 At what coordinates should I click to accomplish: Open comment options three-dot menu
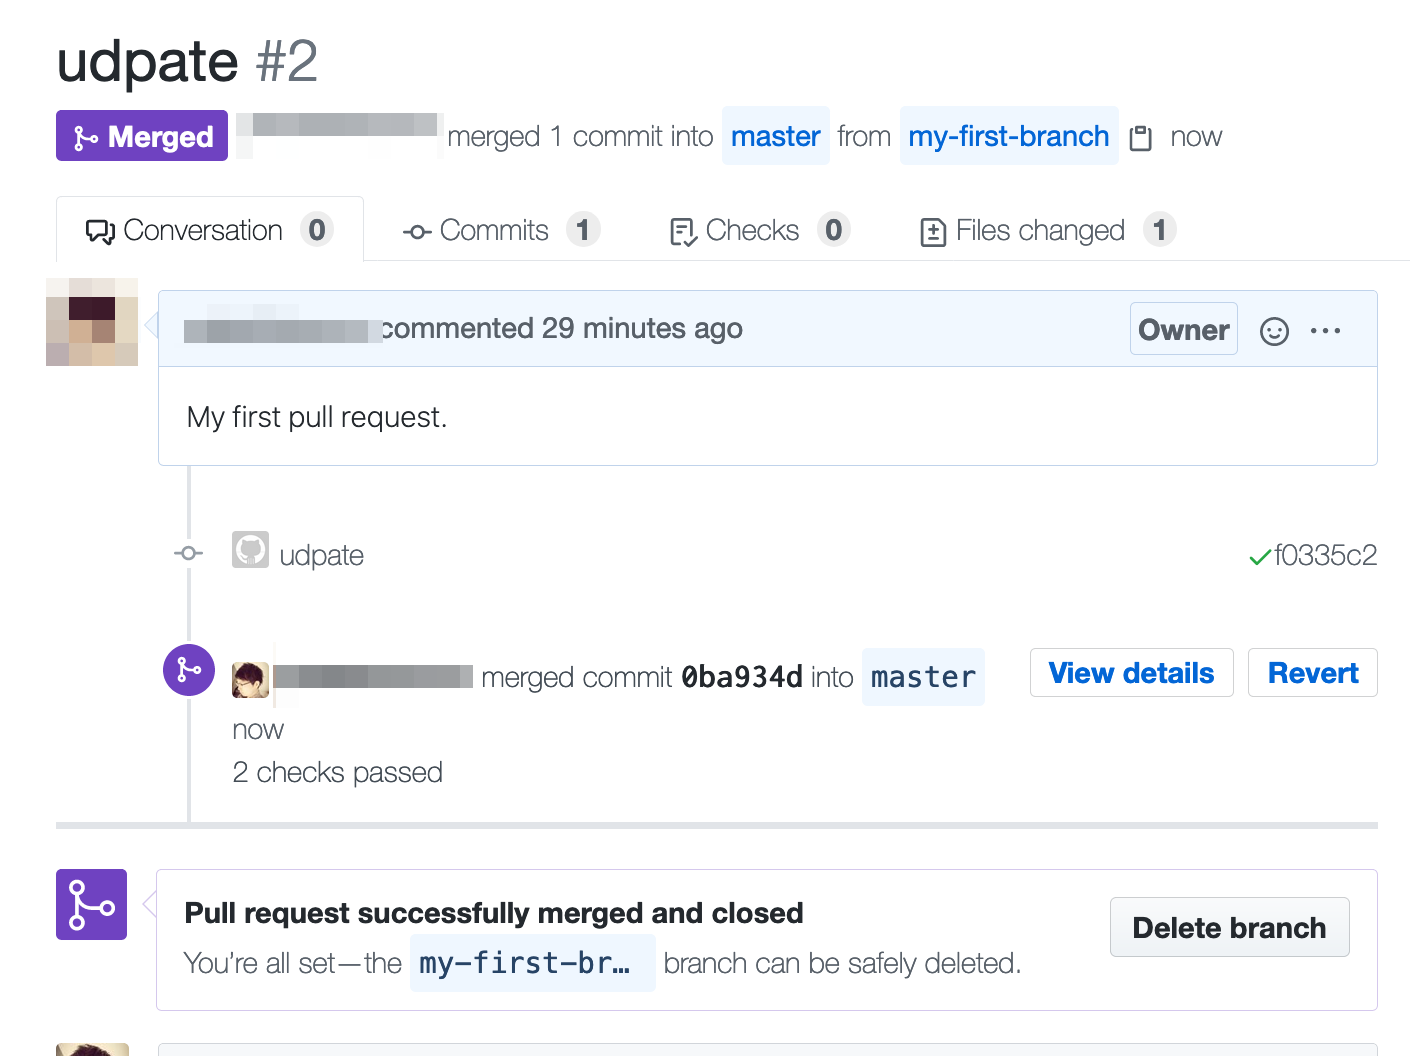pyautogui.click(x=1325, y=330)
